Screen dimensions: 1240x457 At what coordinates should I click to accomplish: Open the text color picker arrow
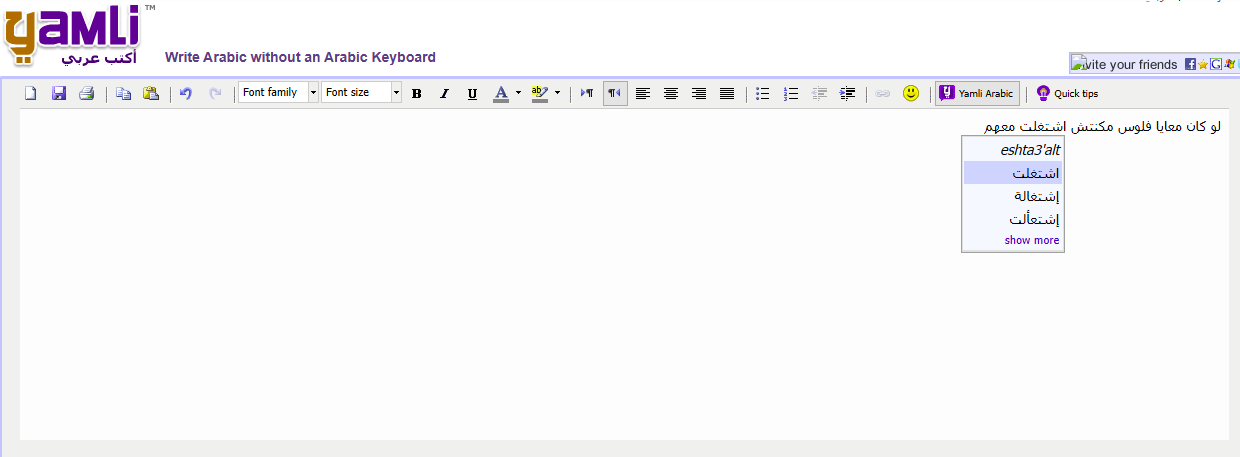pyautogui.click(x=518, y=93)
